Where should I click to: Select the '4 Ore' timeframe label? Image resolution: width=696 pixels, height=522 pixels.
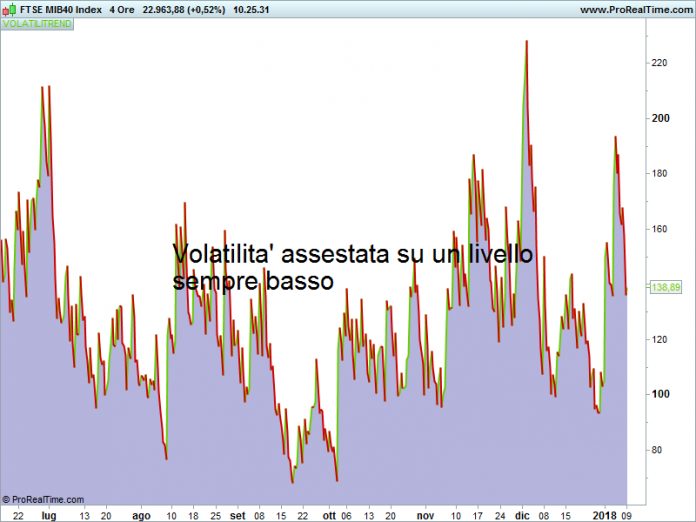pyautogui.click(x=122, y=9)
